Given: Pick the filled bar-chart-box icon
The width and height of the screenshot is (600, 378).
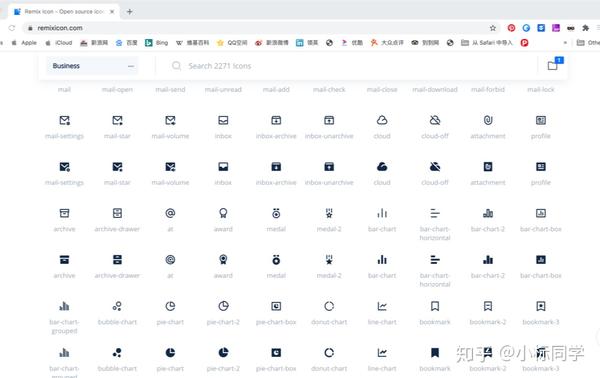Looking at the screenshot, I should coord(541,260).
